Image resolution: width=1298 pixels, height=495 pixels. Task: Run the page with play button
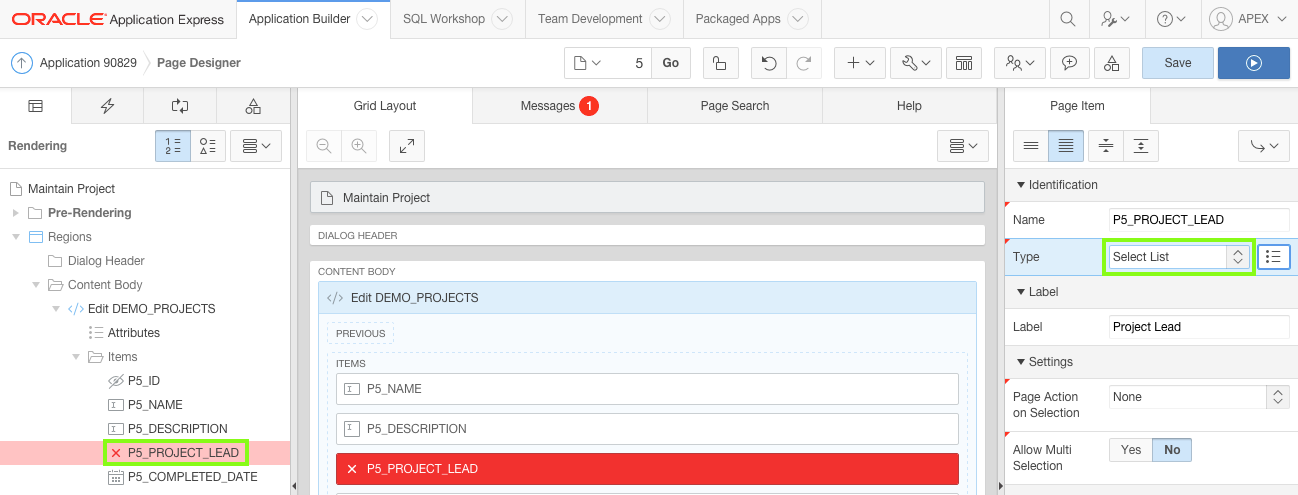click(x=1254, y=63)
